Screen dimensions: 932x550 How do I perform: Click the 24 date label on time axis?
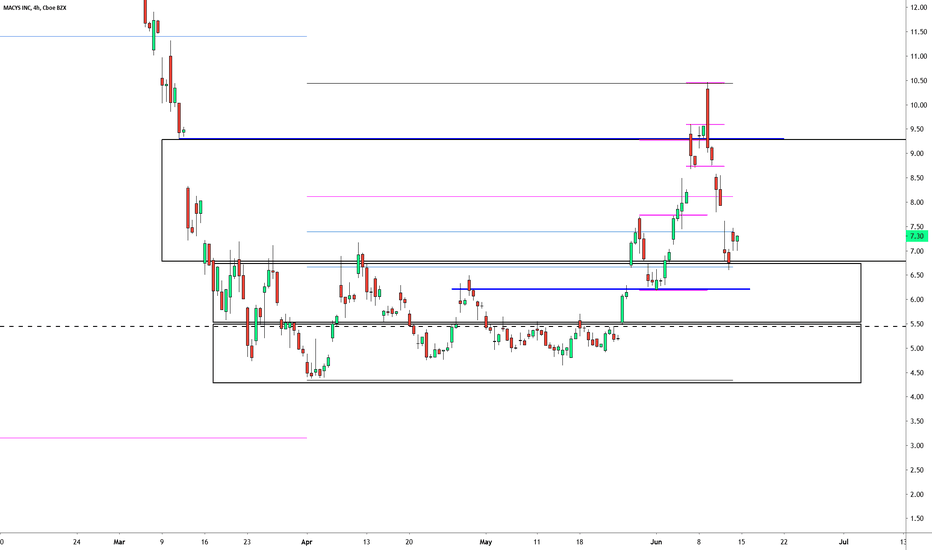[77, 542]
